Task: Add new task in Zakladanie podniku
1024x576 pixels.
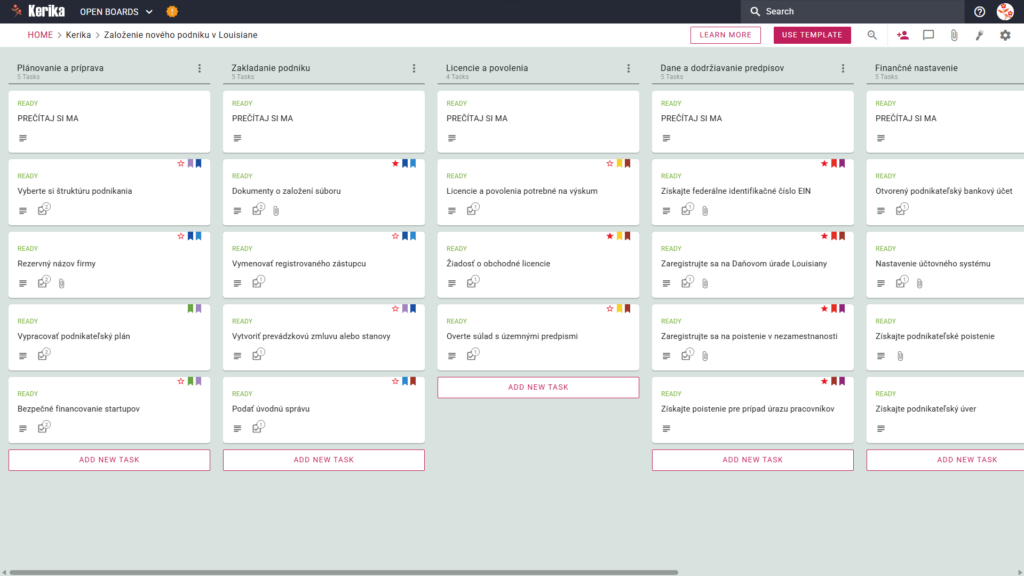Action: tap(324, 460)
